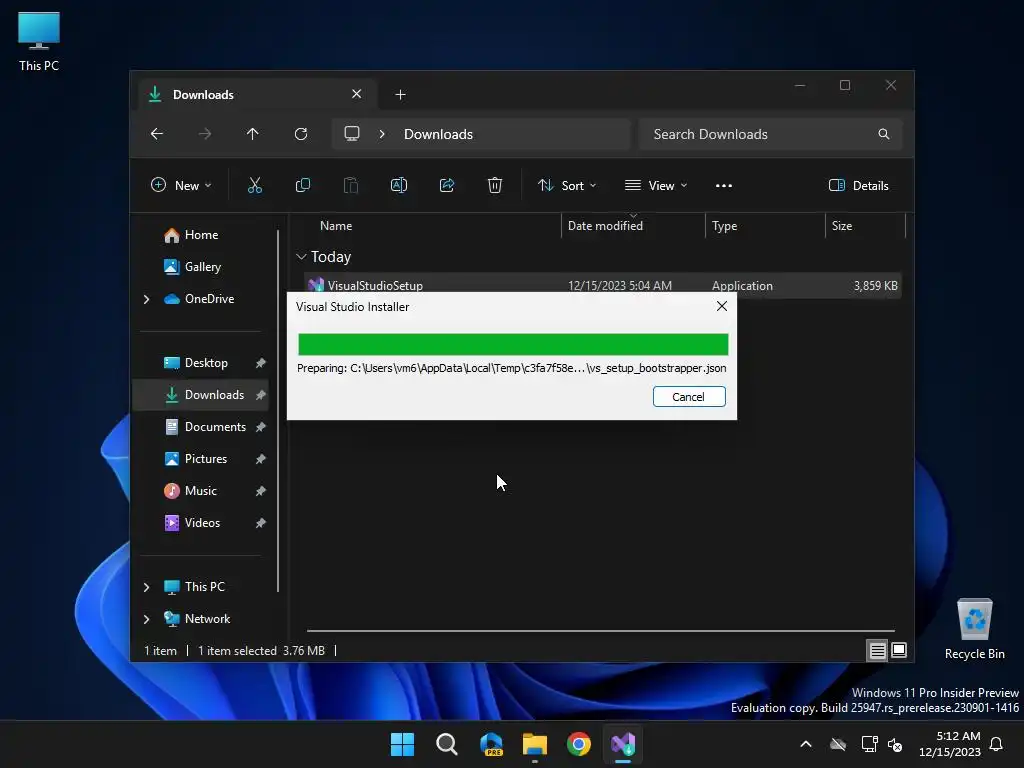1024x768 pixels.
Task: Click the chevron before Downloads in address bar
Action: click(382, 134)
